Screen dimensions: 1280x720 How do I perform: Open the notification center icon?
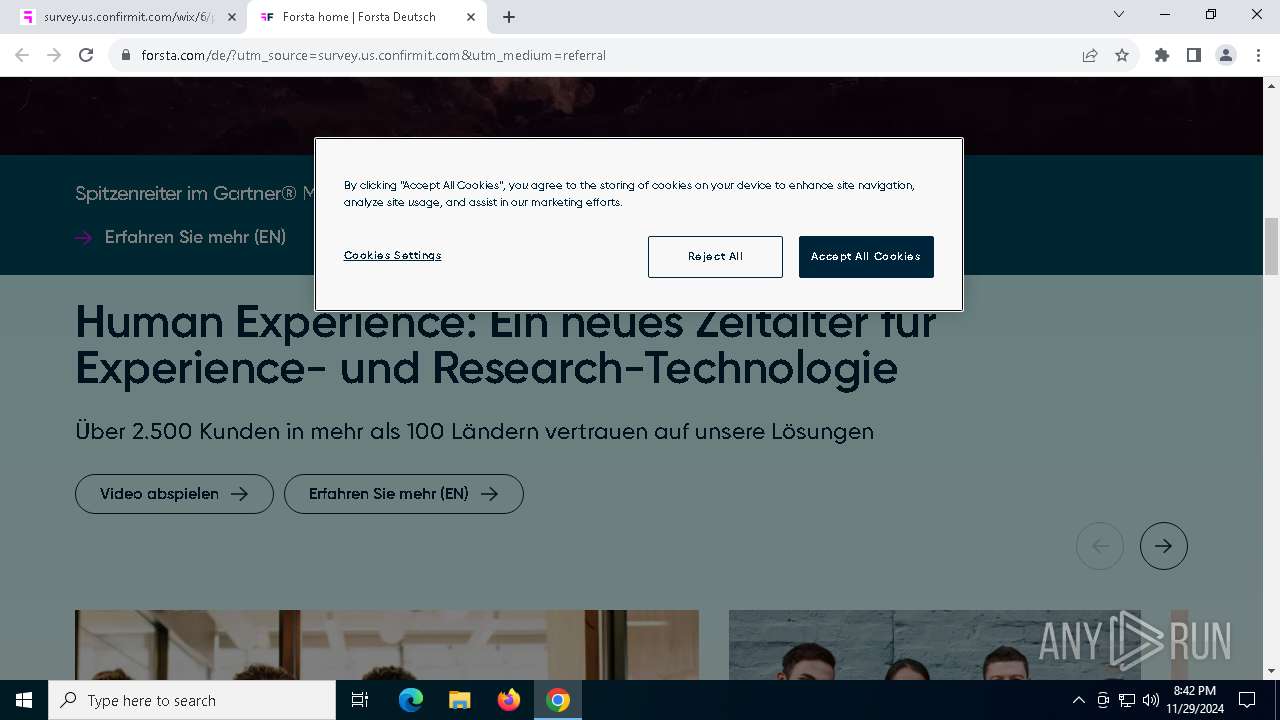pyautogui.click(x=1247, y=700)
